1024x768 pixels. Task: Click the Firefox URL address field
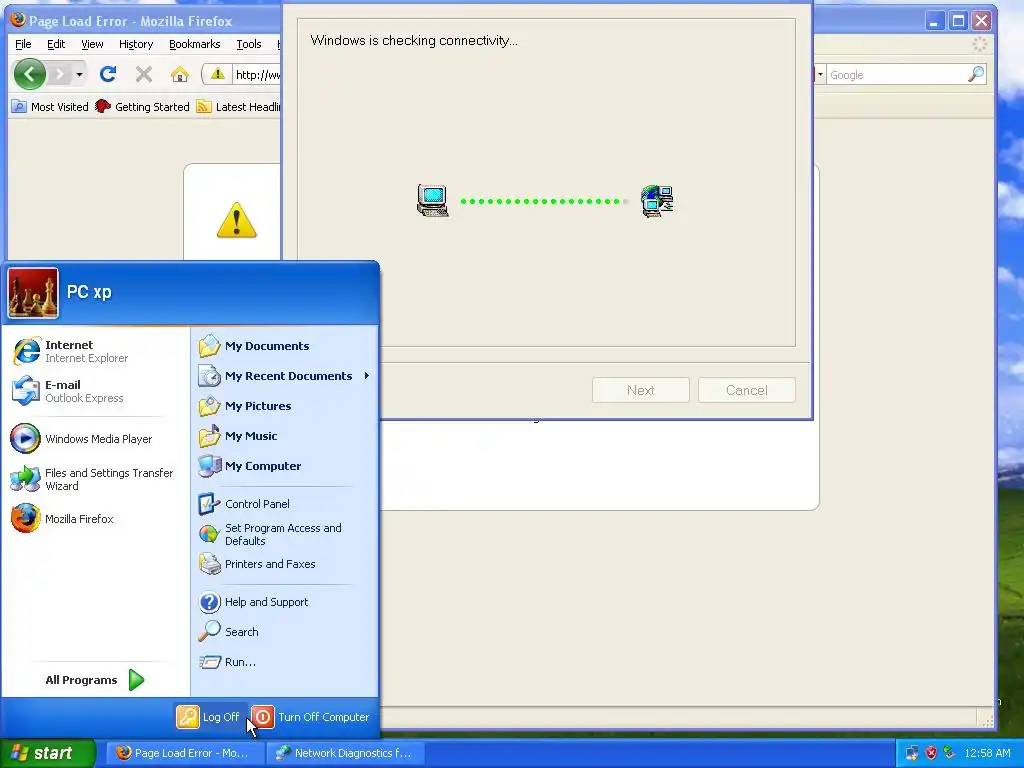(257, 74)
